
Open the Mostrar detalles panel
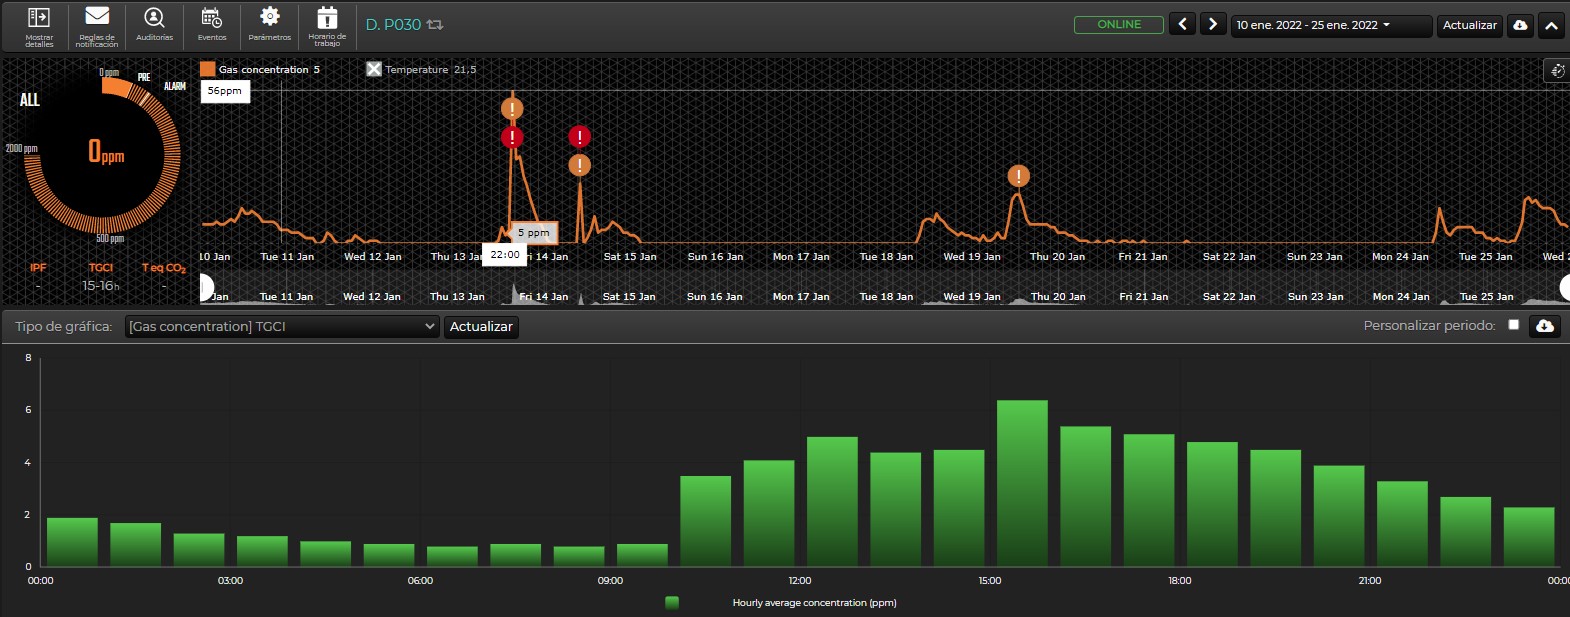point(39,26)
